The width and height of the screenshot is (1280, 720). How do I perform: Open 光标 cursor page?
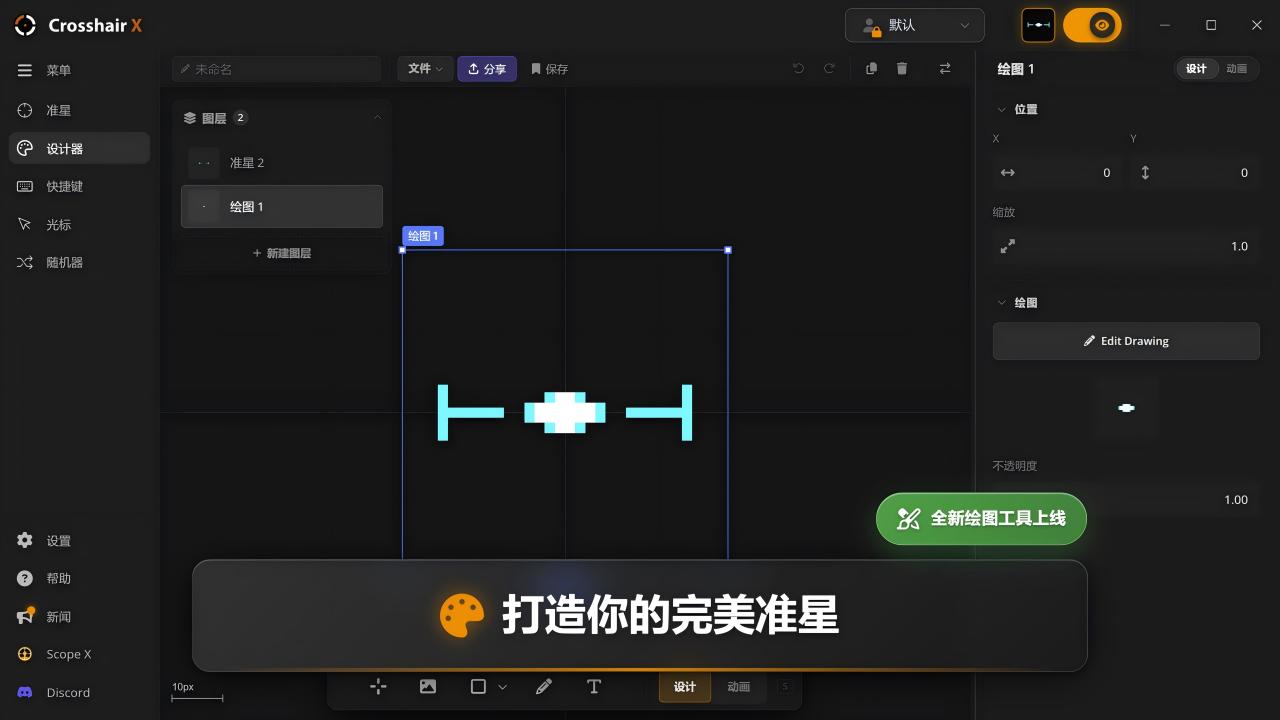(x=79, y=224)
